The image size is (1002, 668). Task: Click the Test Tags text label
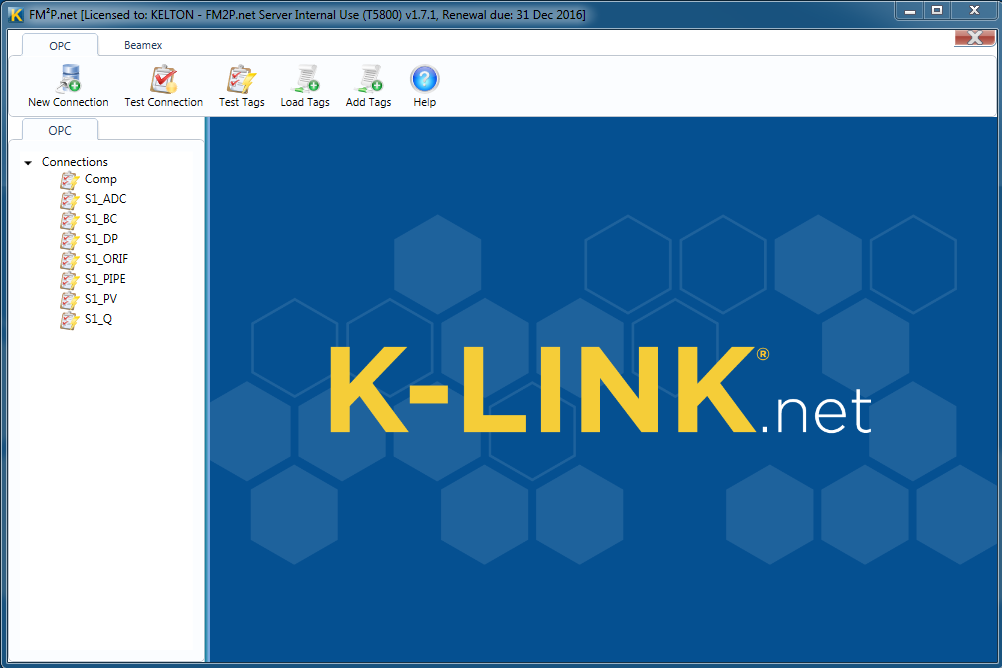point(242,102)
